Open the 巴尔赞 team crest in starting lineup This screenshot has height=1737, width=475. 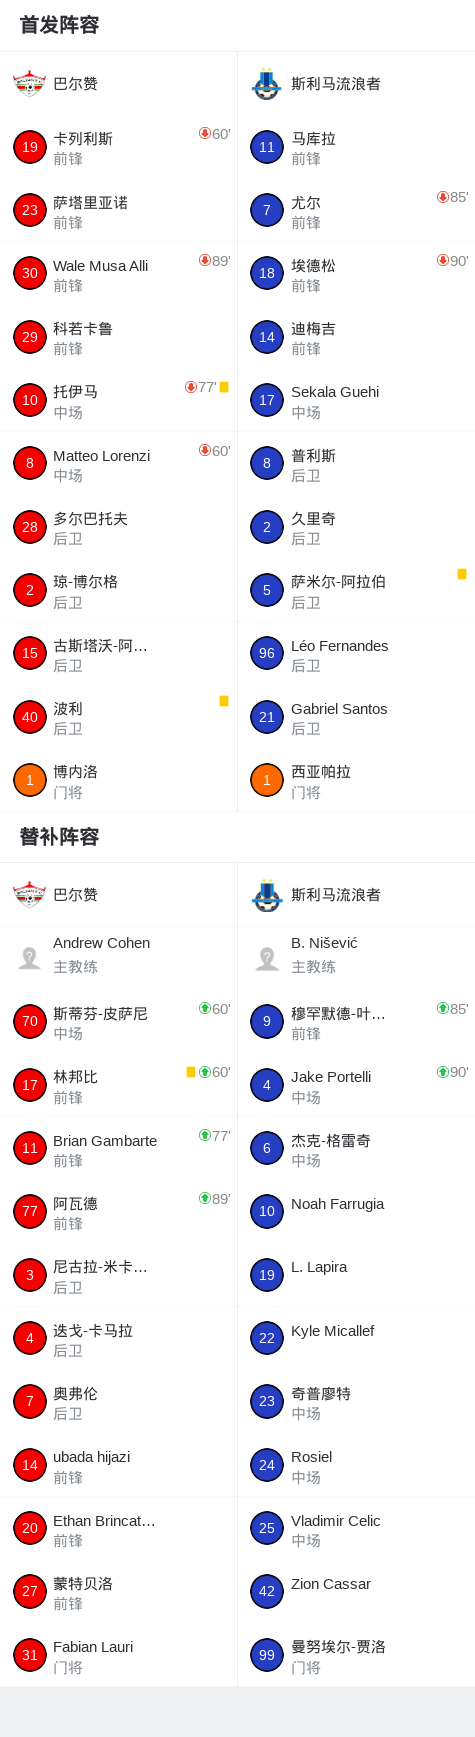[x=30, y=84]
